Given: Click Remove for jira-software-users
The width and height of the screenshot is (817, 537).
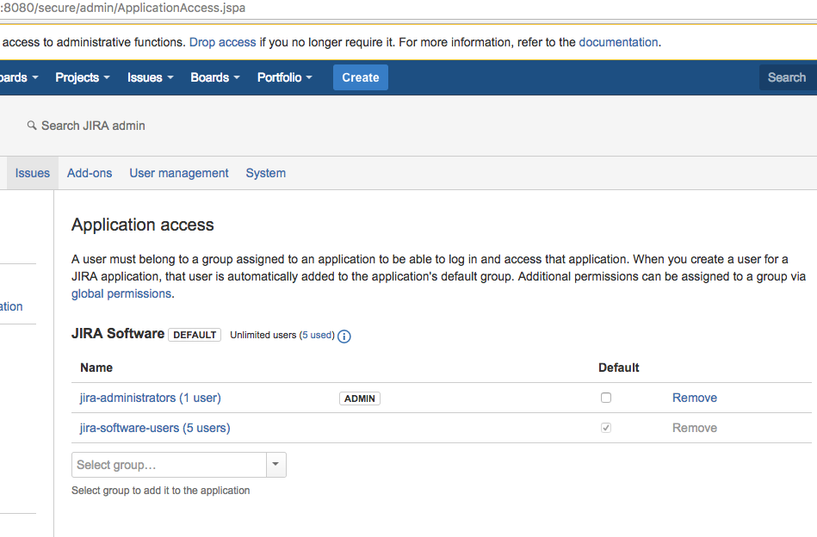Looking at the screenshot, I should (x=695, y=428).
